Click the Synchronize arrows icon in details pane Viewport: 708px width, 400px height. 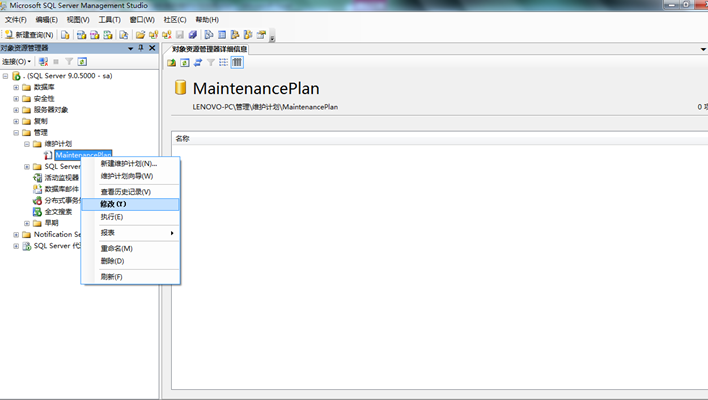pyautogui.click(x=198, y=63)
